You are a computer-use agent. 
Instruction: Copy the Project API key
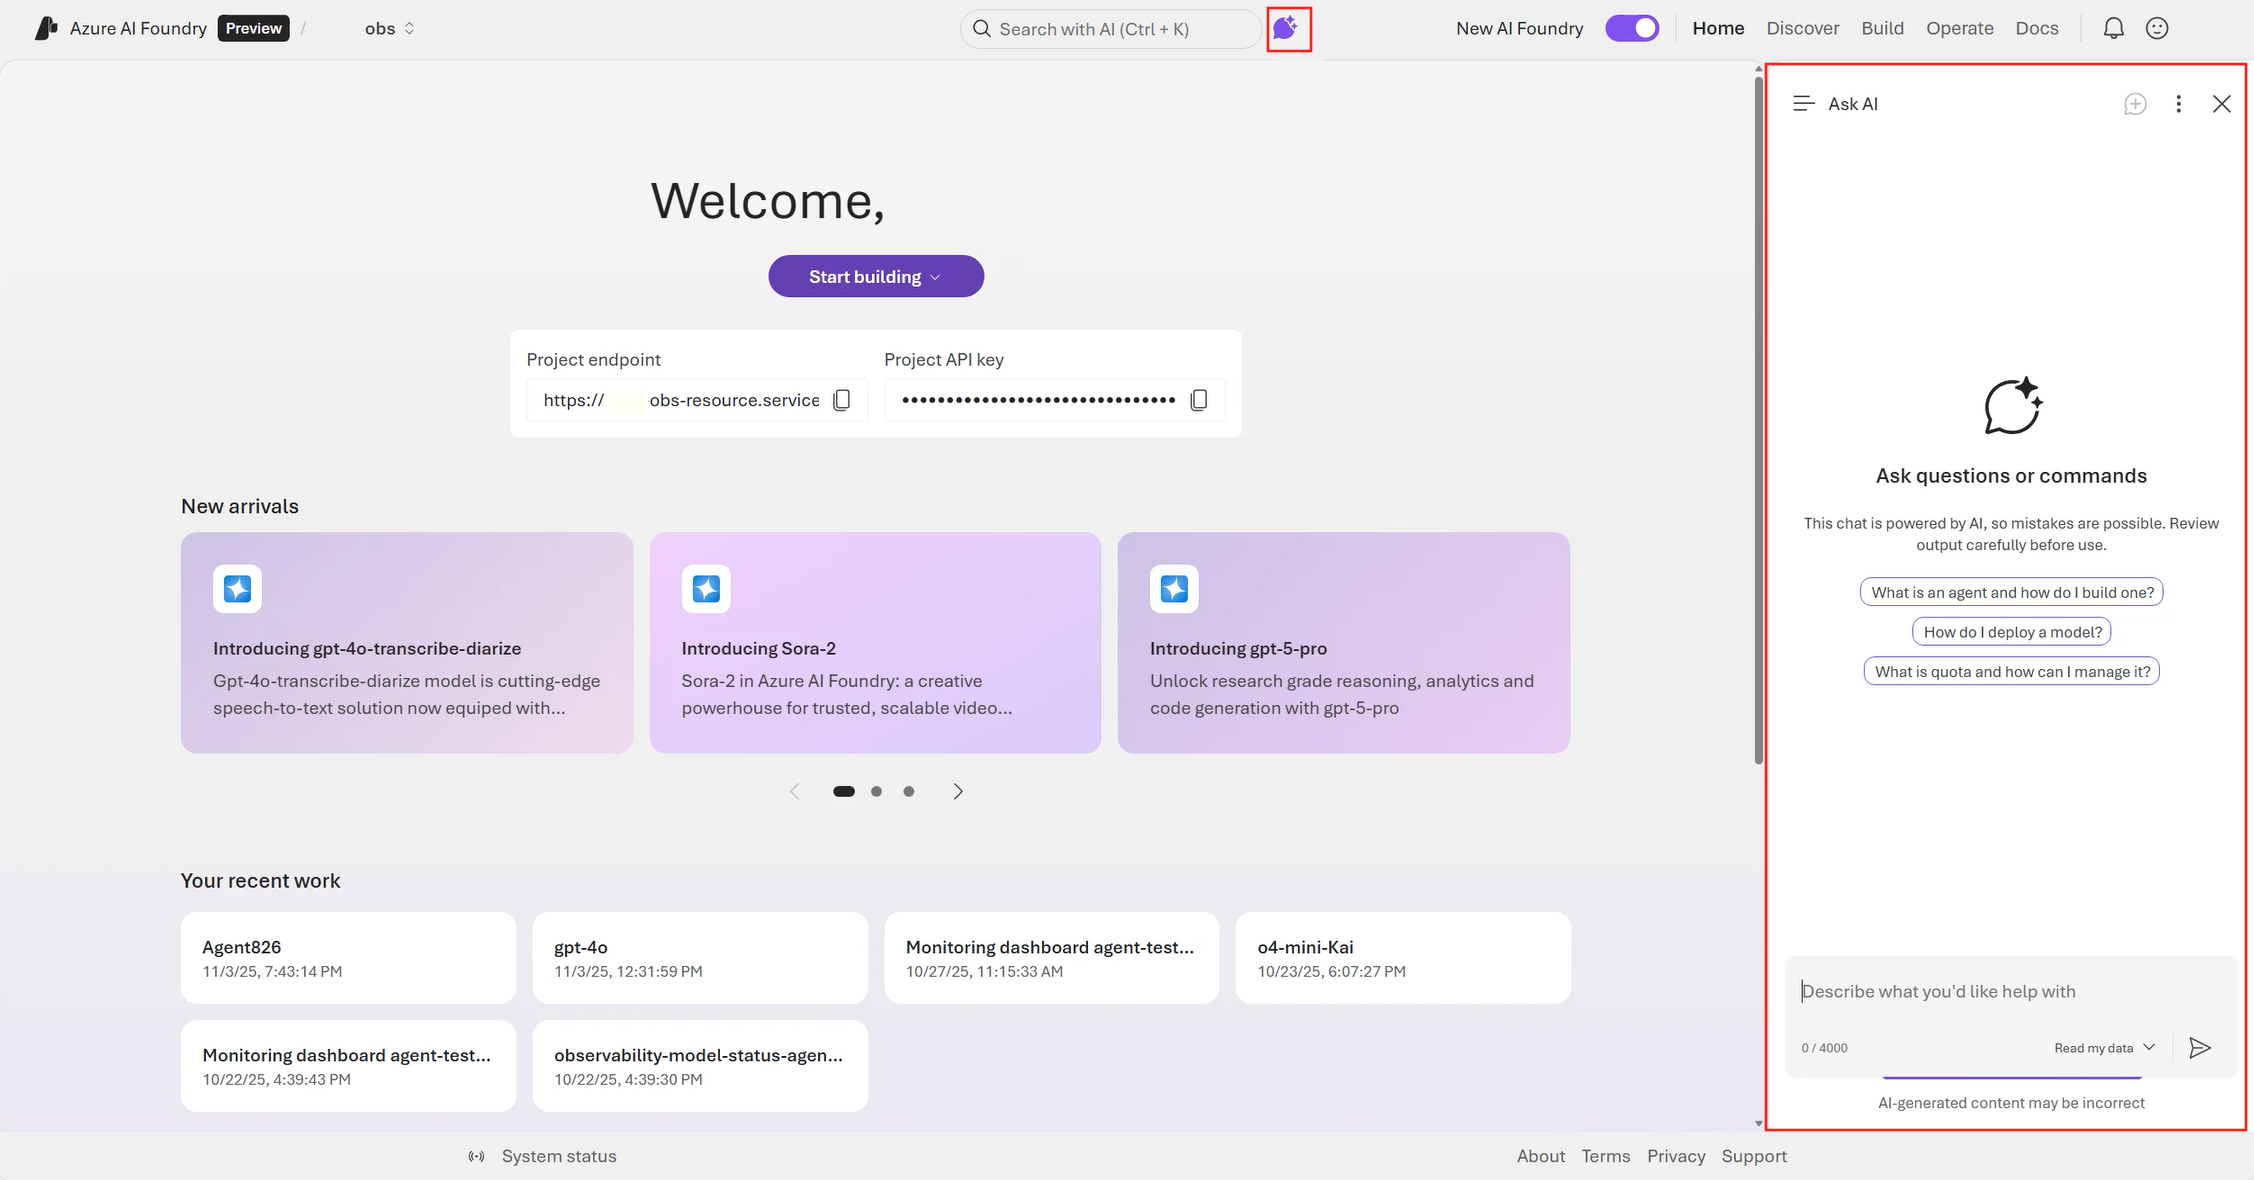coord(1199,400)
